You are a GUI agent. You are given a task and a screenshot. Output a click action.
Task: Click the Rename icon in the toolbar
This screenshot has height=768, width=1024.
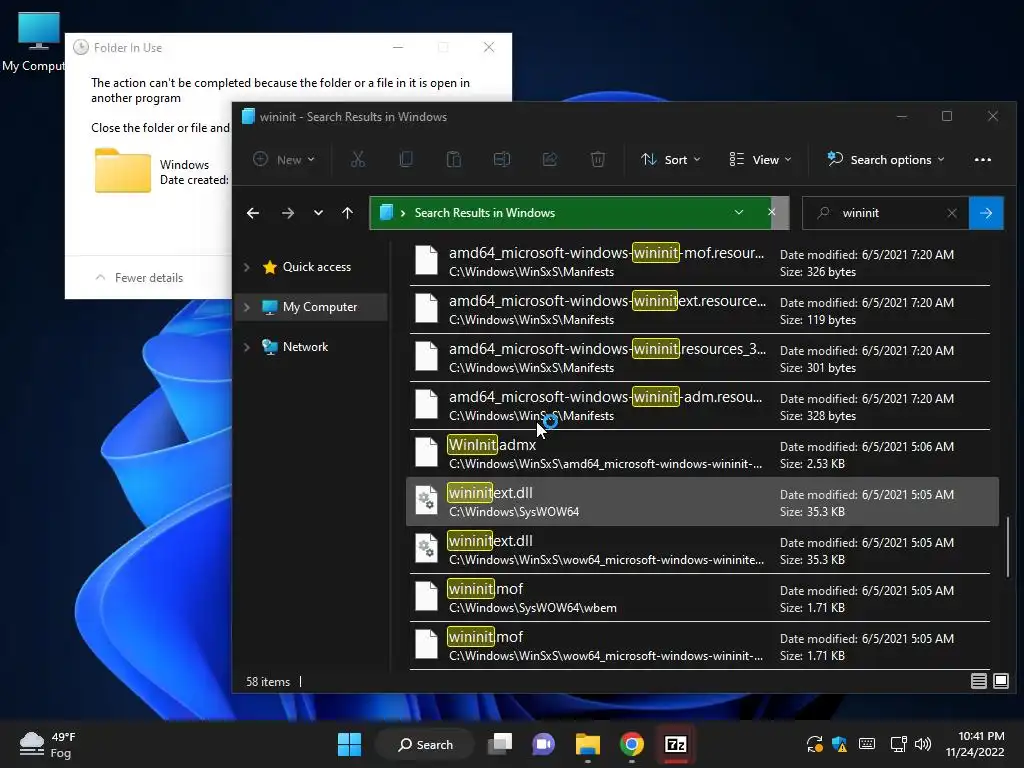coord(502,159)
